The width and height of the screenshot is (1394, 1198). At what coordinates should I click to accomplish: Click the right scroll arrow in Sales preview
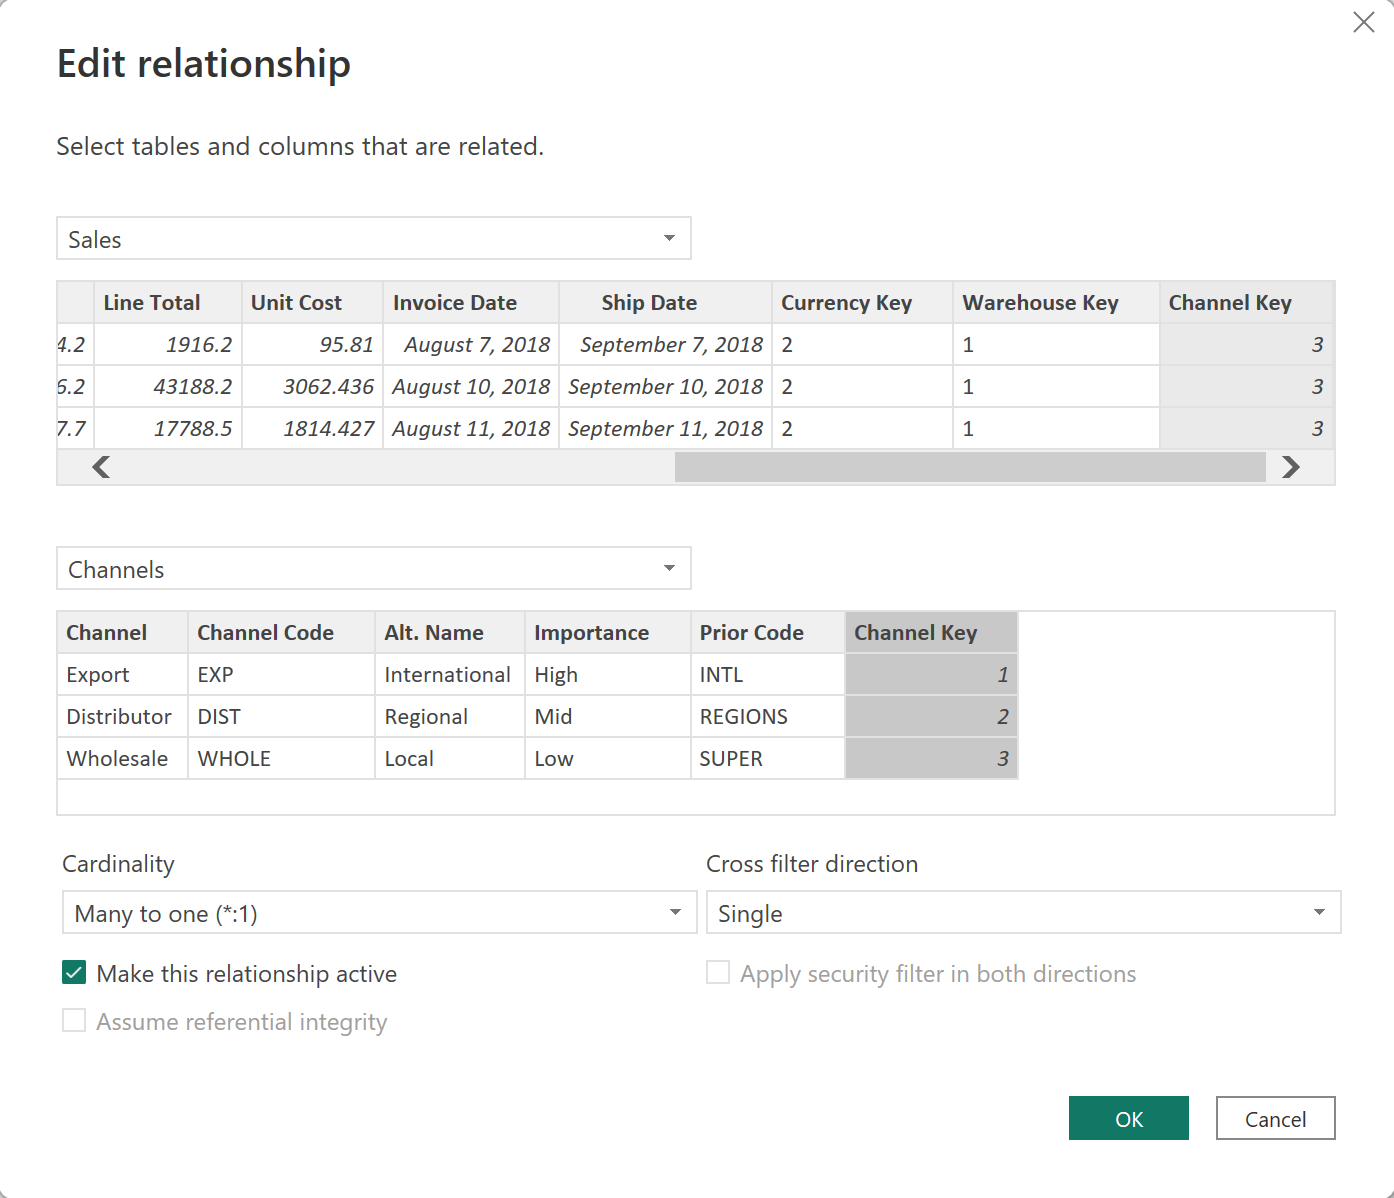click(1291, 467)
